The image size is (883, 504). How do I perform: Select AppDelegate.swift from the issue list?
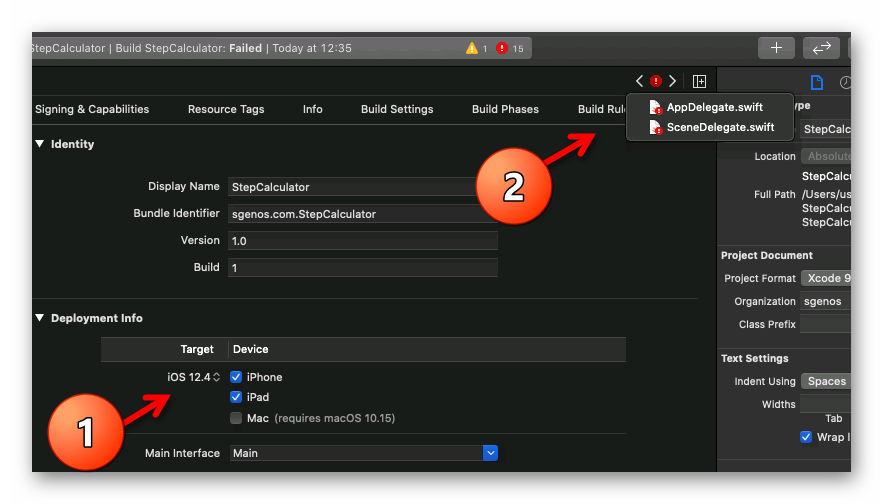714,107
